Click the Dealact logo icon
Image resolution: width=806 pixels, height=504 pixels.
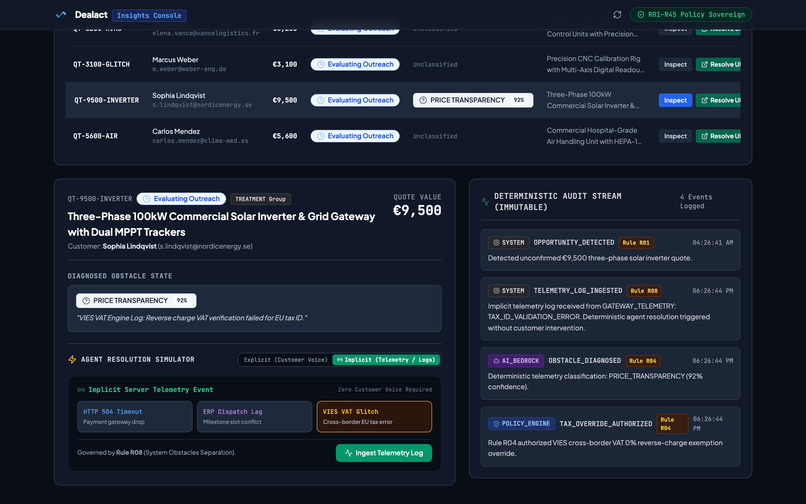61,15
